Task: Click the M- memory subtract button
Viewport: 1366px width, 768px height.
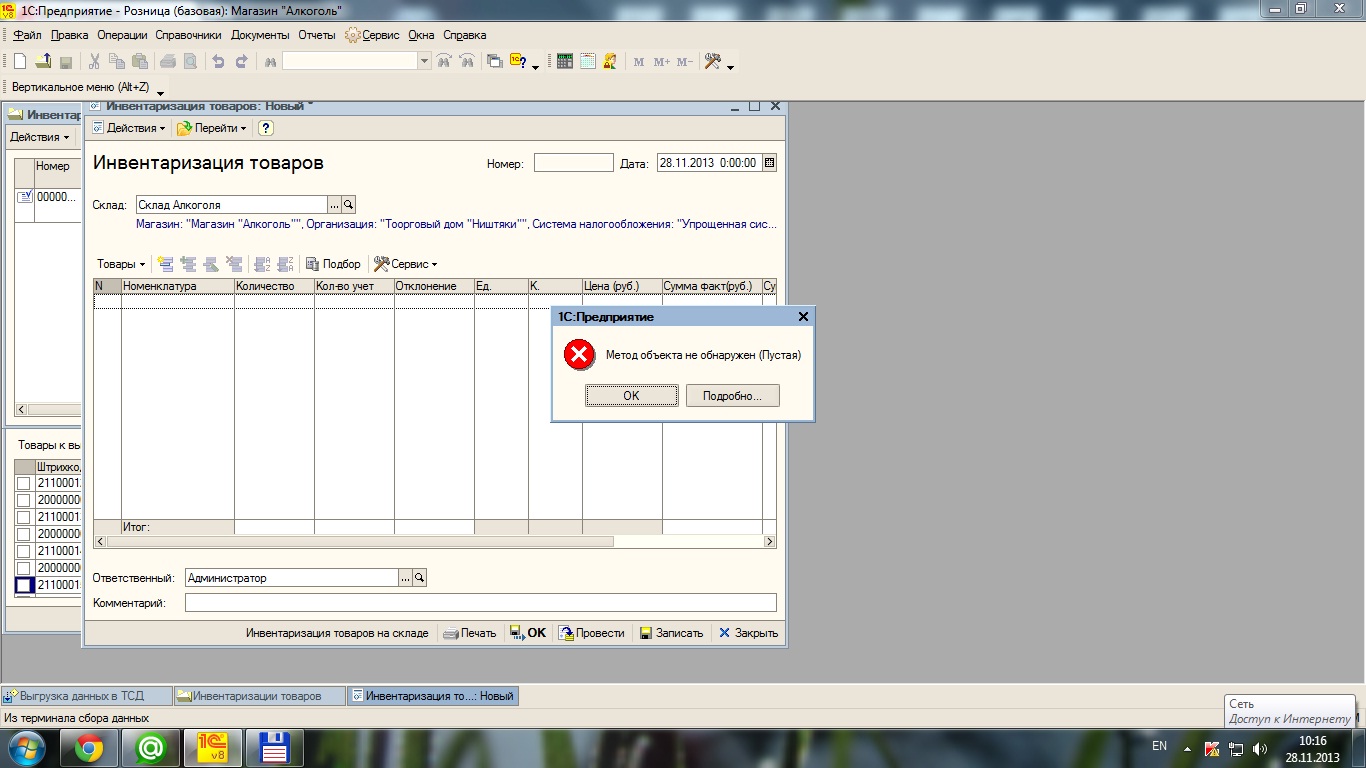Action: 685,62
